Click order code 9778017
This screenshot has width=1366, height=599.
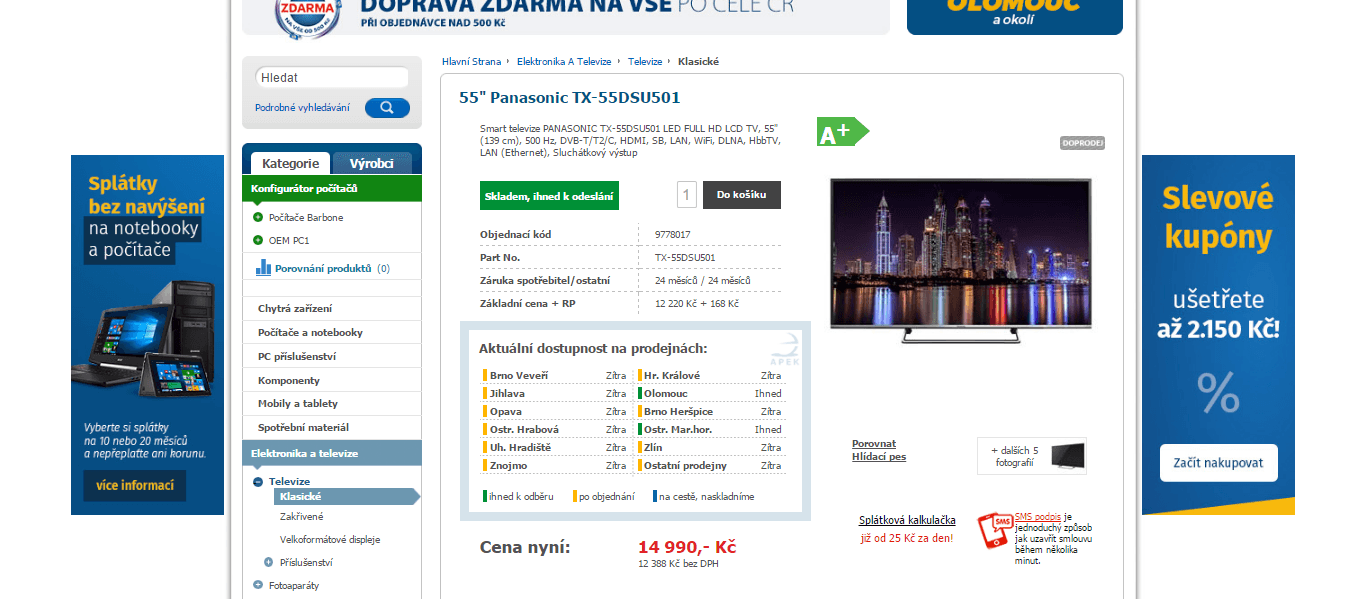coord(673,235)
